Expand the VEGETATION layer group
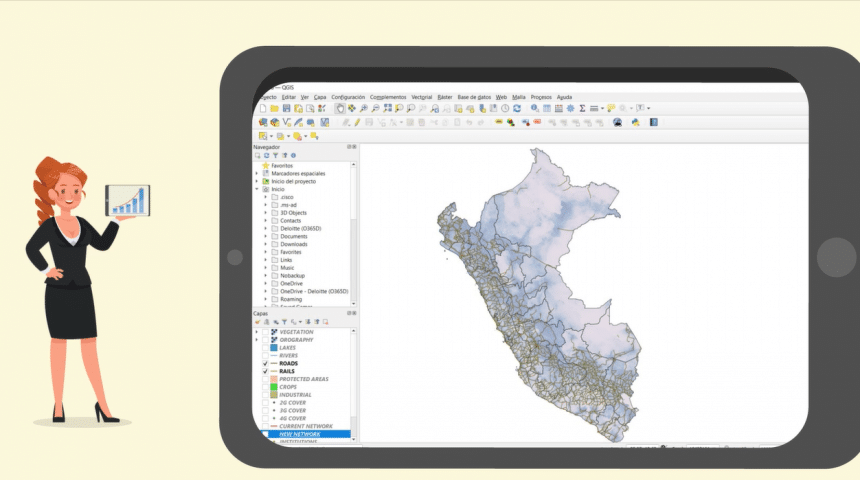This screenshot has height=480, width=860. click(257, 332)
